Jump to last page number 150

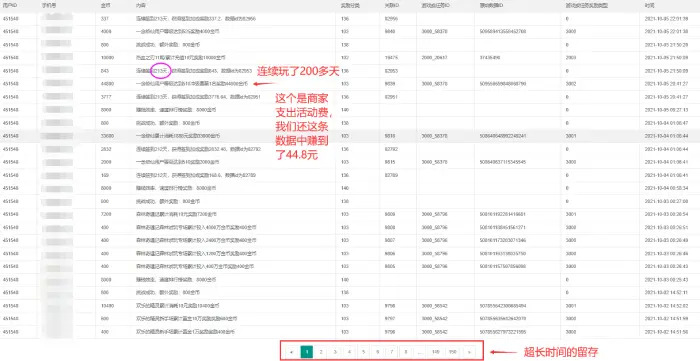tap(453, 352)
